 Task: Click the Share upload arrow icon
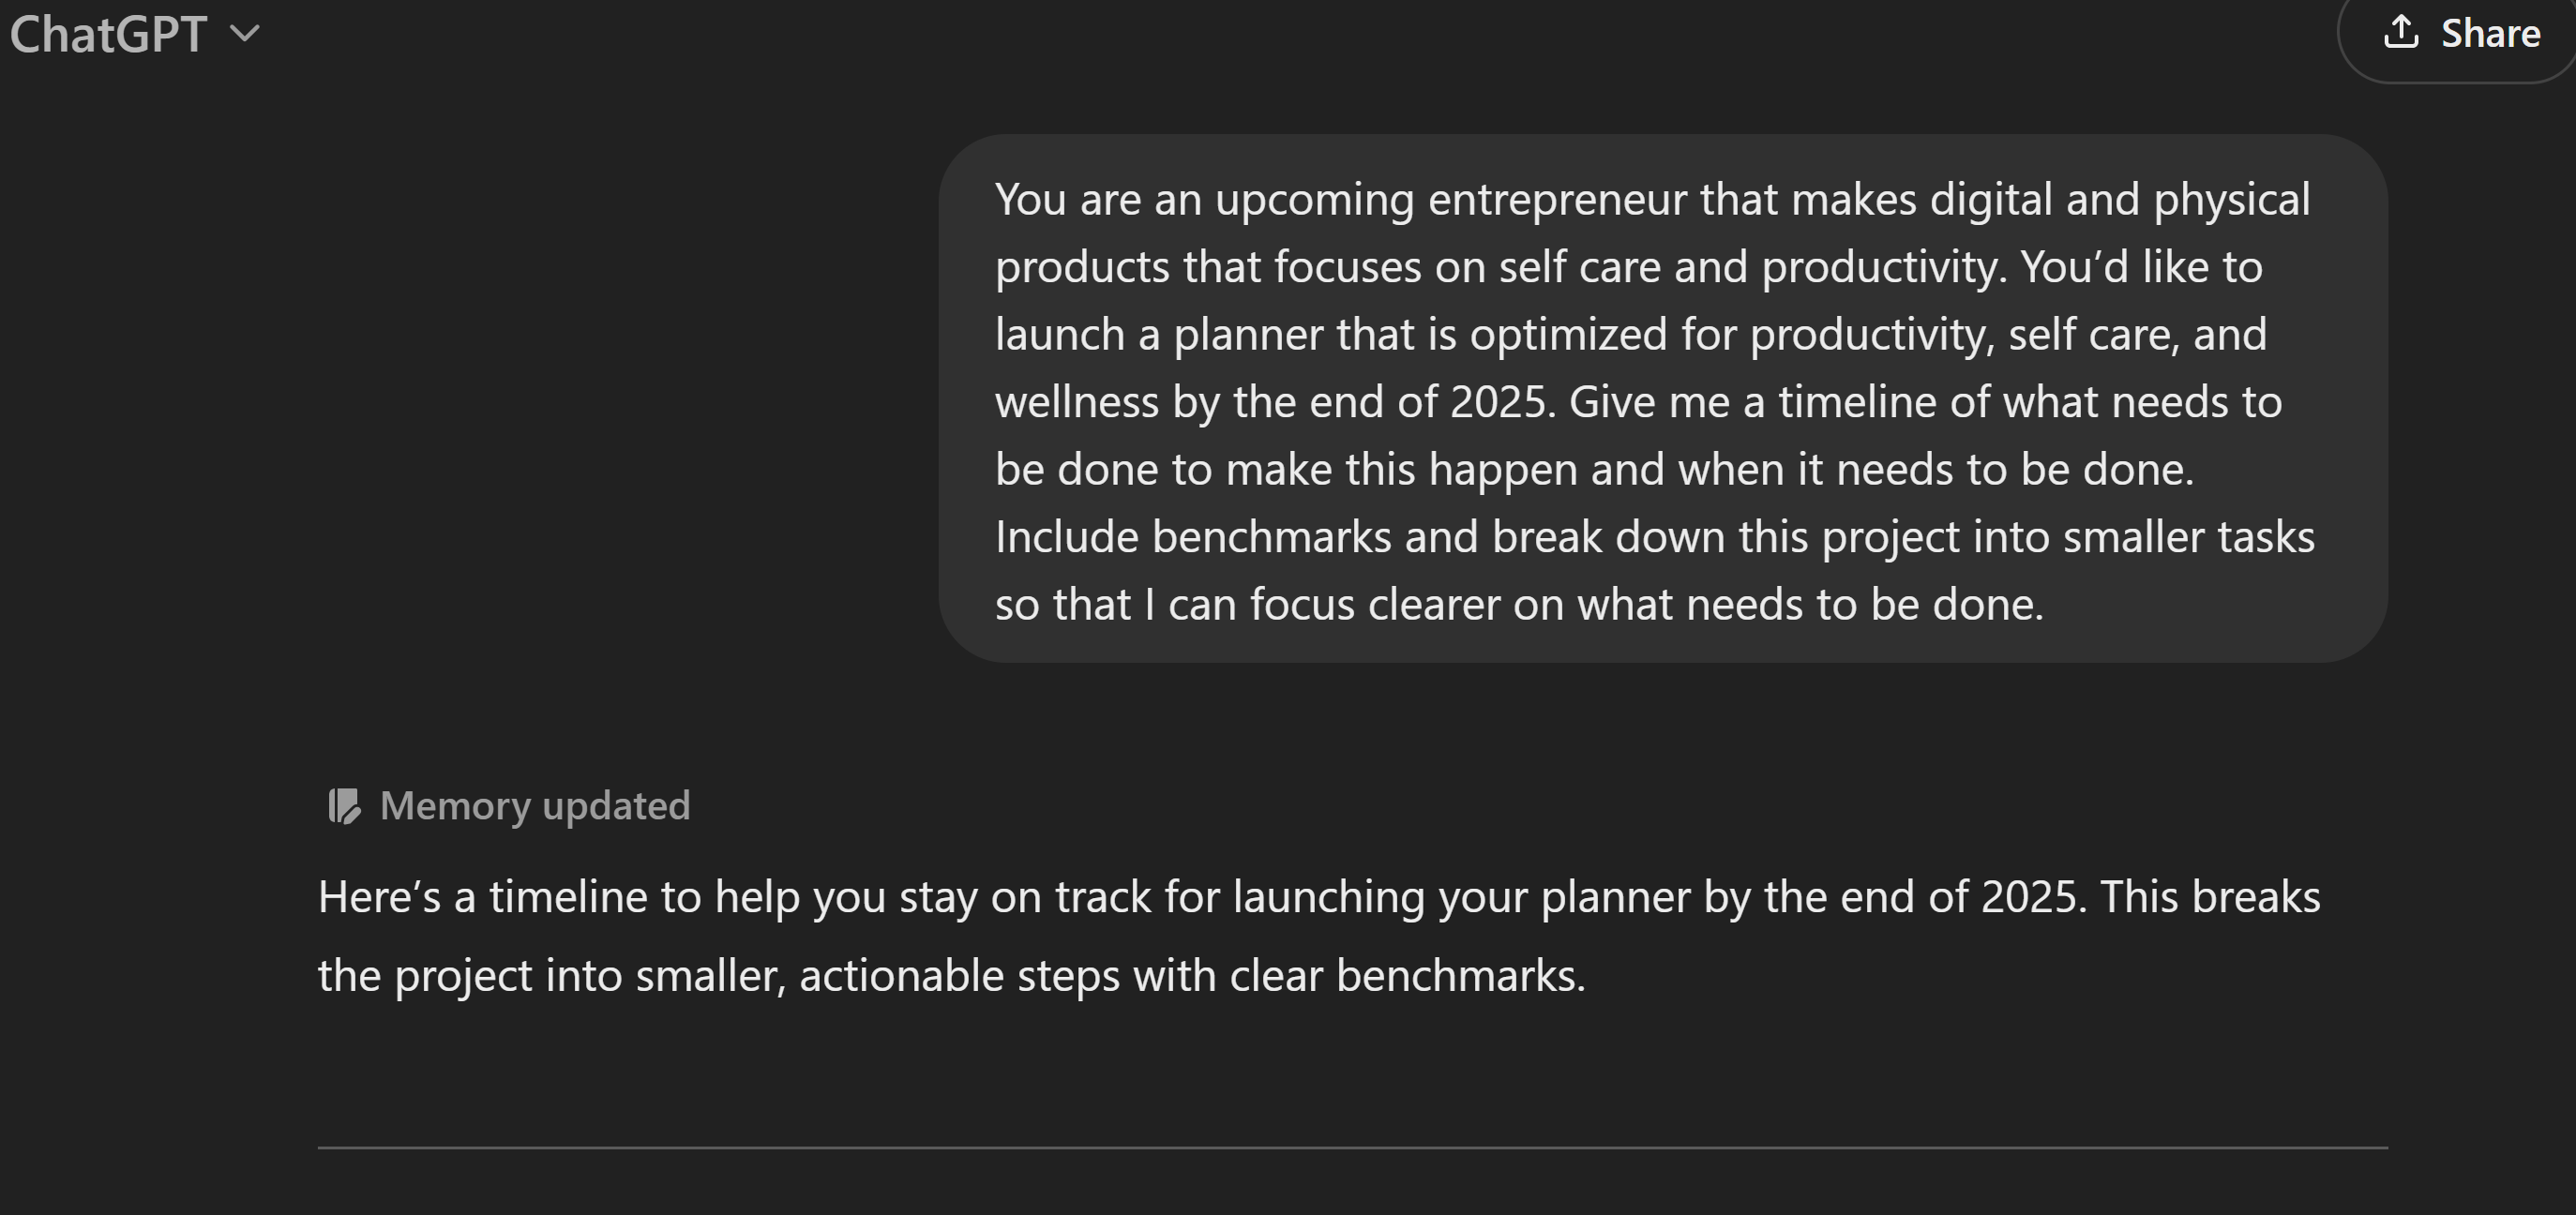[2401, 32]
